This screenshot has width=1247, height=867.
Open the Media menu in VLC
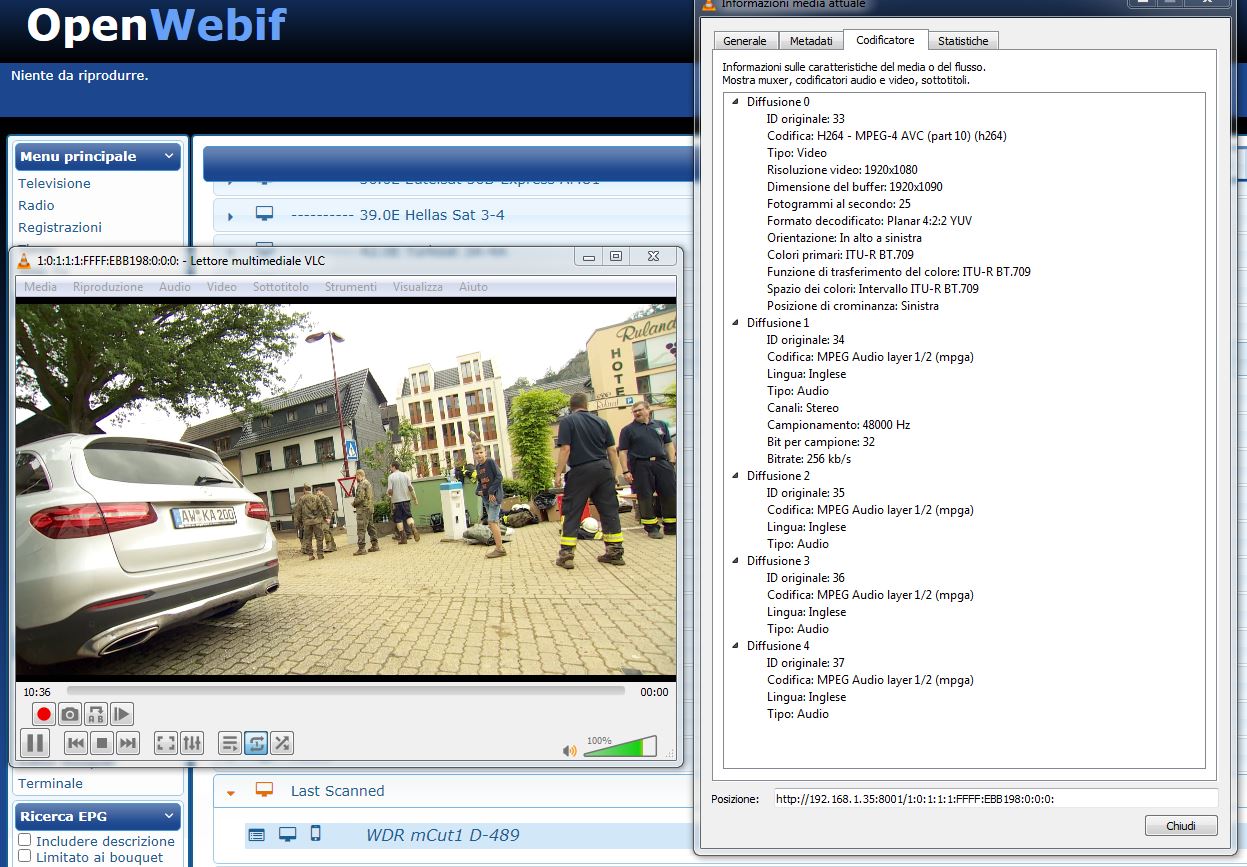coord(41,287)
